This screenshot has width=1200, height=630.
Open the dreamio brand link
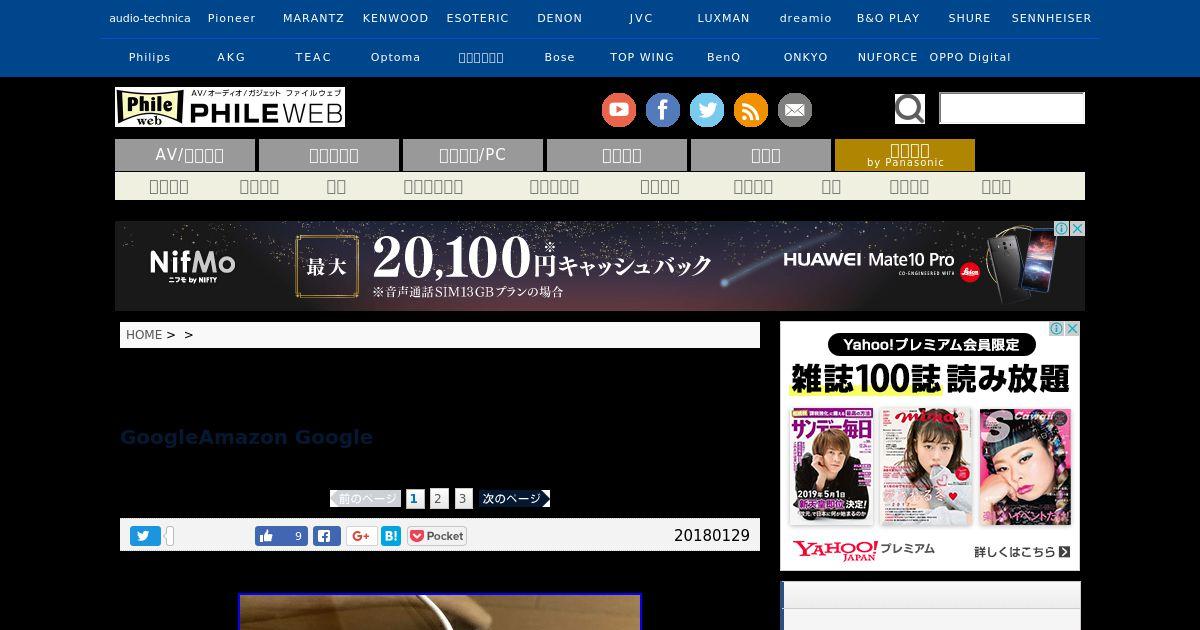[806, 18]
